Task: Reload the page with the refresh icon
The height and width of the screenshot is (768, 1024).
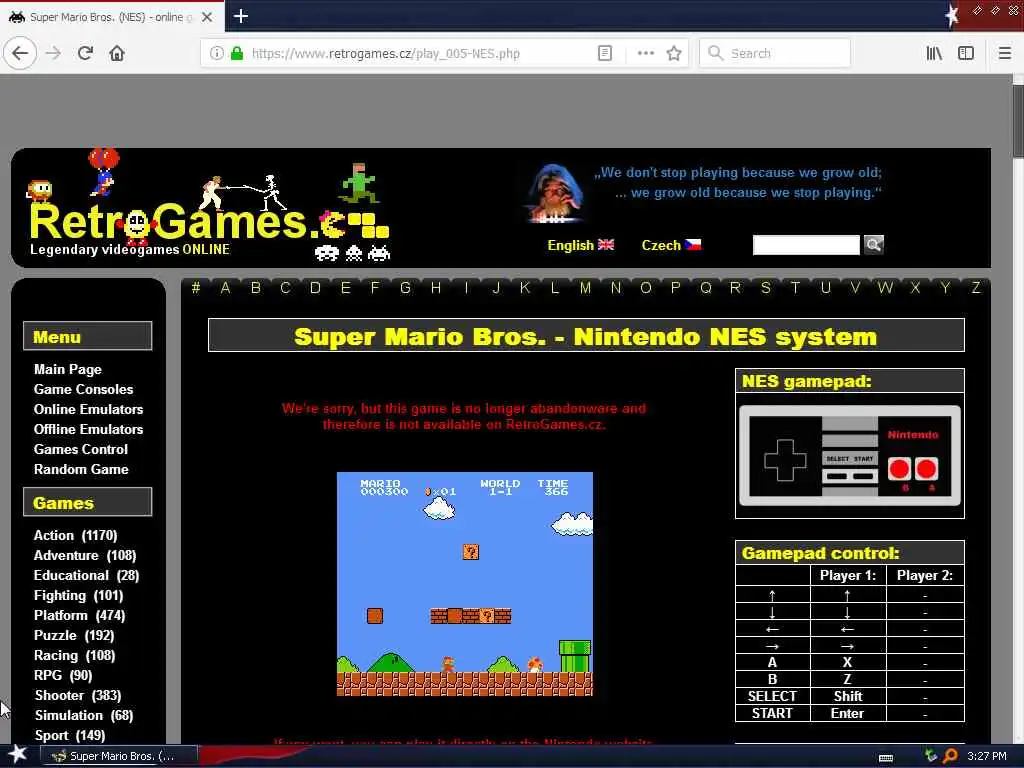Action: pos(85,53)
